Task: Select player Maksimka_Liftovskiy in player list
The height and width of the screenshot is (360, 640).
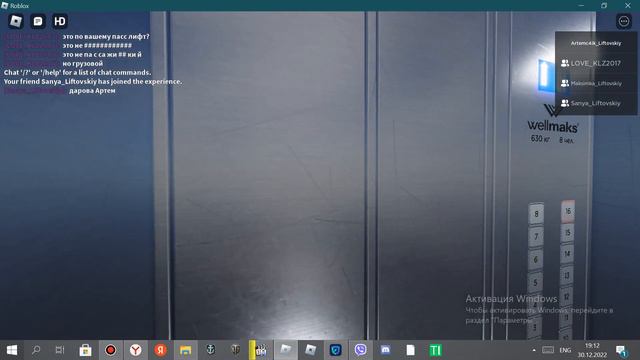Action: click(x=596, y=83)
